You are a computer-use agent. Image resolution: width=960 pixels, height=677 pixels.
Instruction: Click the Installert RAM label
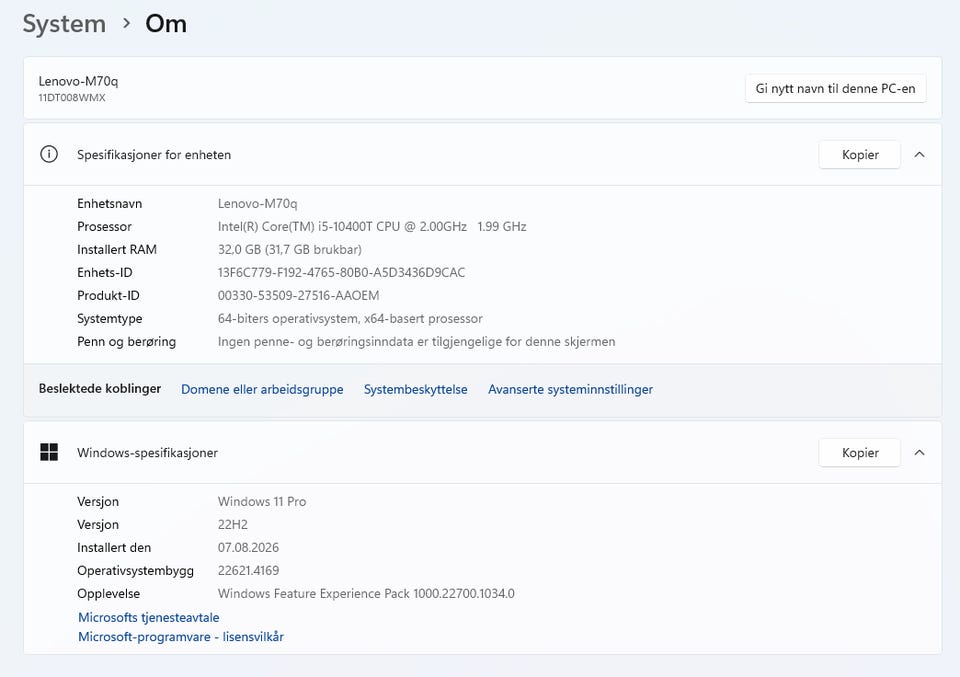116,250
